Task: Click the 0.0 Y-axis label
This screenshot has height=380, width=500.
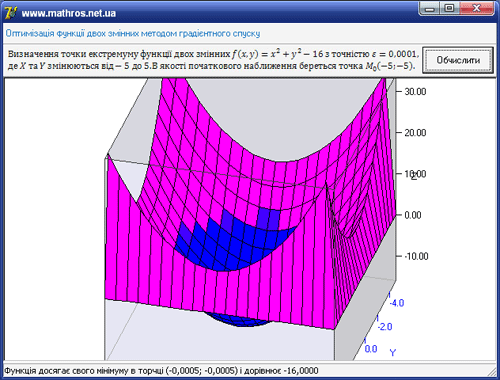Action: point(371,349)
